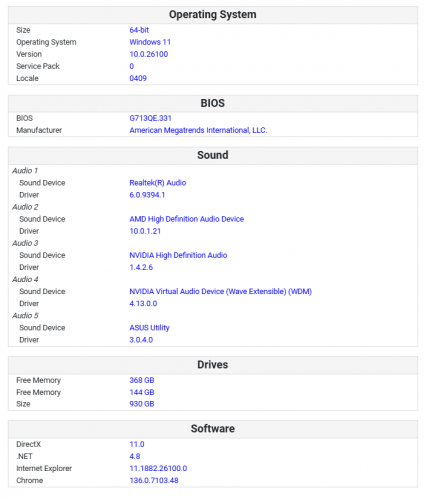
Task: Click the Internet Explorer label
Action: pyautogui.click(x=44, y=468)
